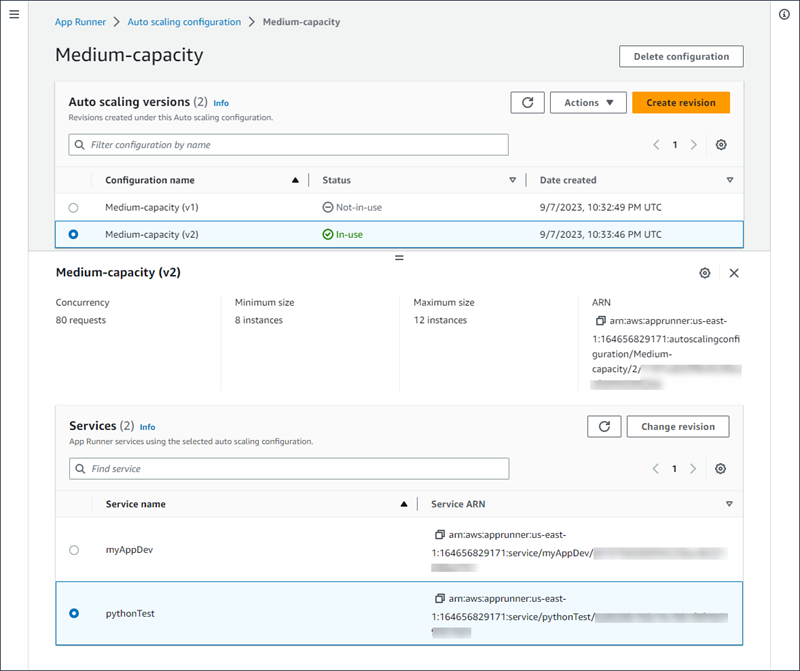
Task: Open the App Runner navigation menu
Action: click(x=13, y=14)
